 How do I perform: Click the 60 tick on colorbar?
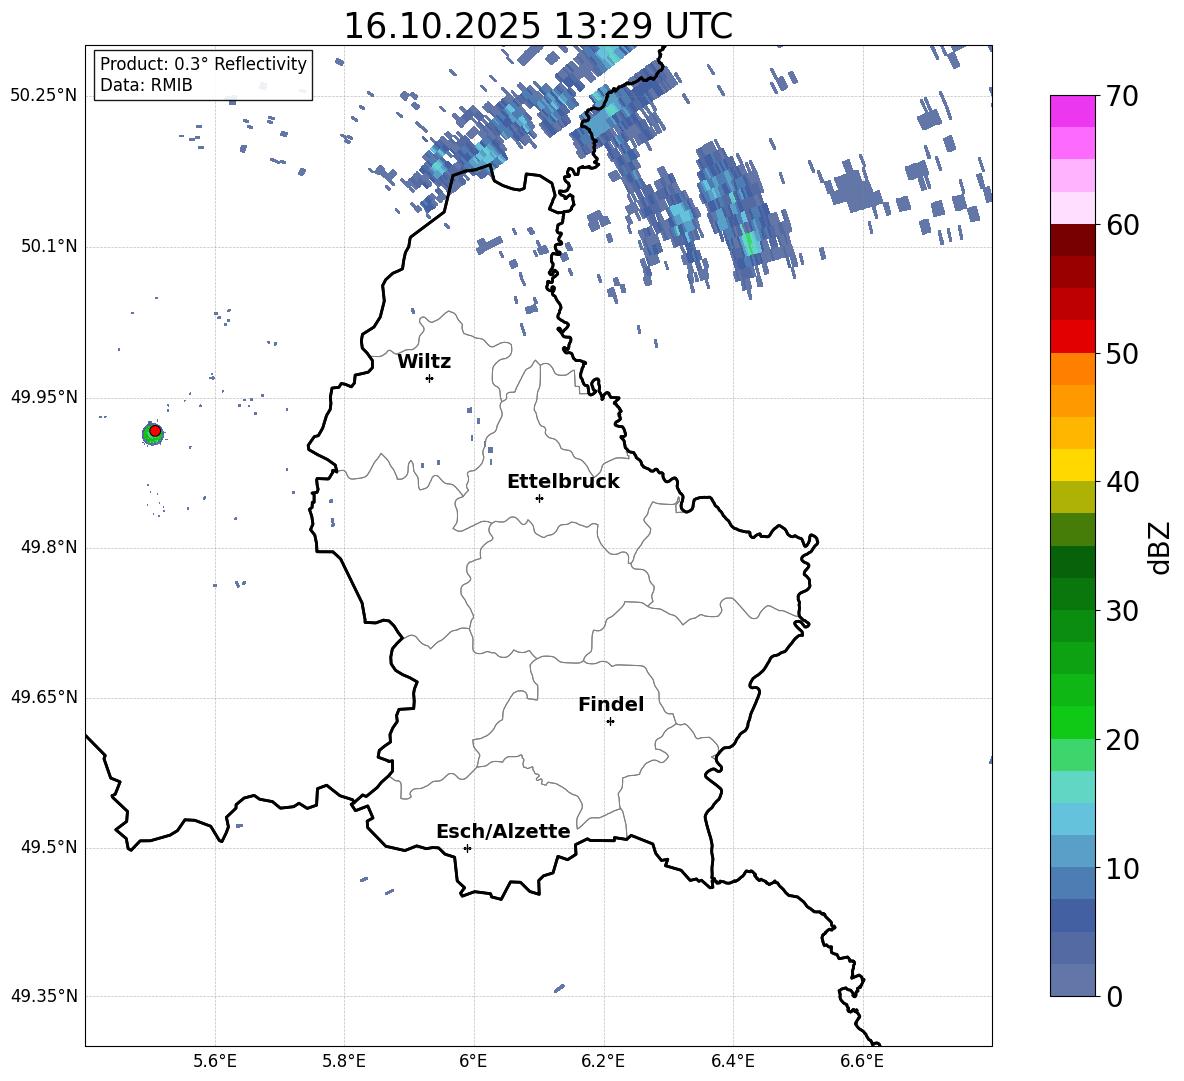[1123, 225]
